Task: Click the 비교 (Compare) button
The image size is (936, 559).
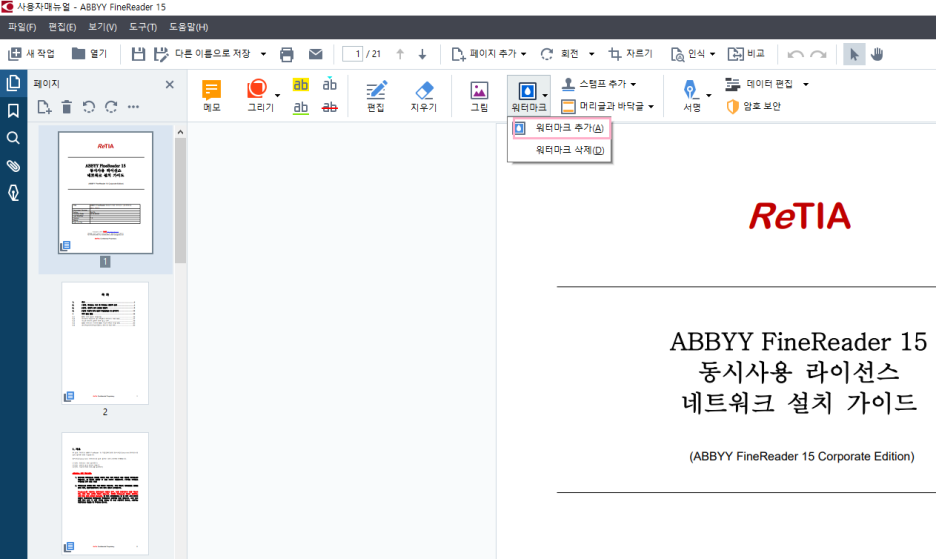Action: click(746, 54)
